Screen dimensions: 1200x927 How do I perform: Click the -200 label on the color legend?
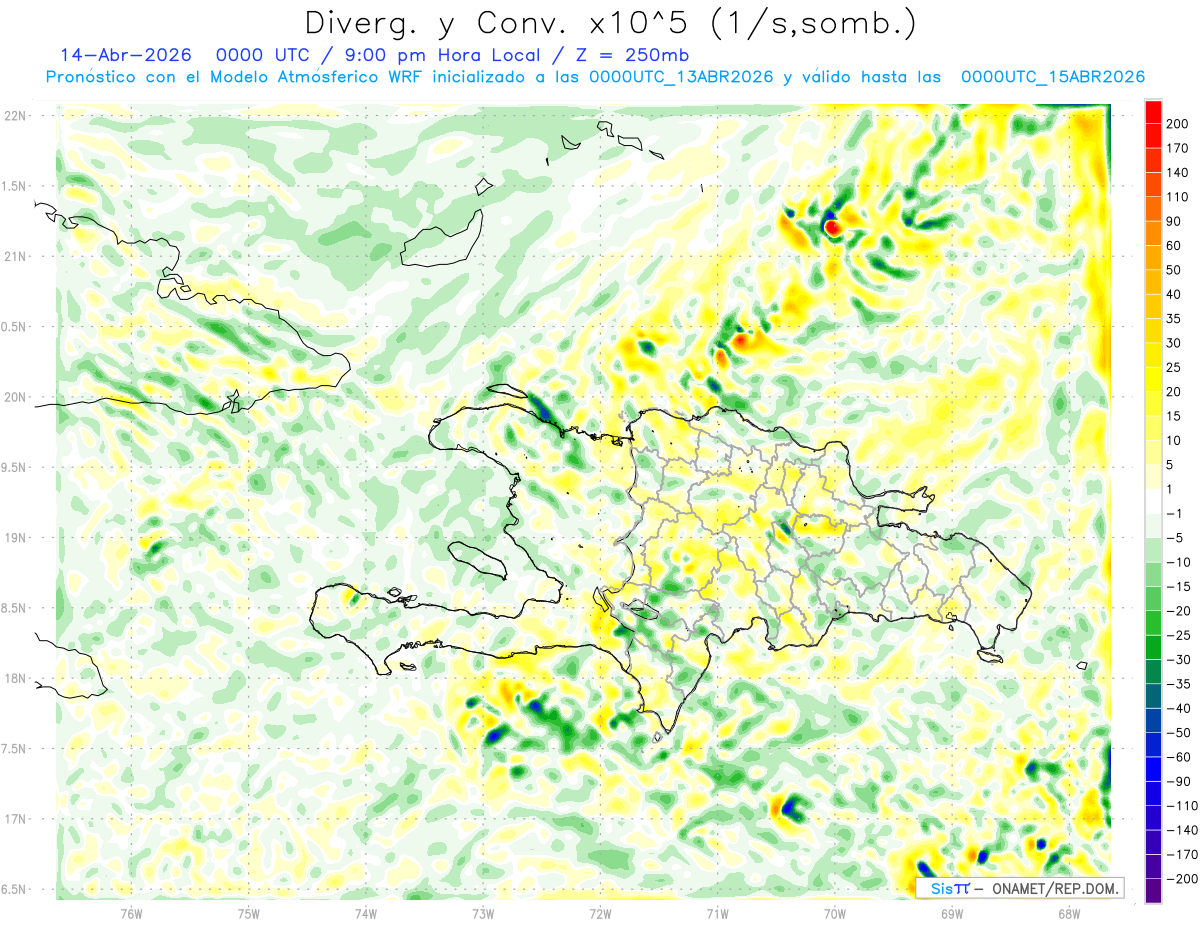click(1179, 878)
